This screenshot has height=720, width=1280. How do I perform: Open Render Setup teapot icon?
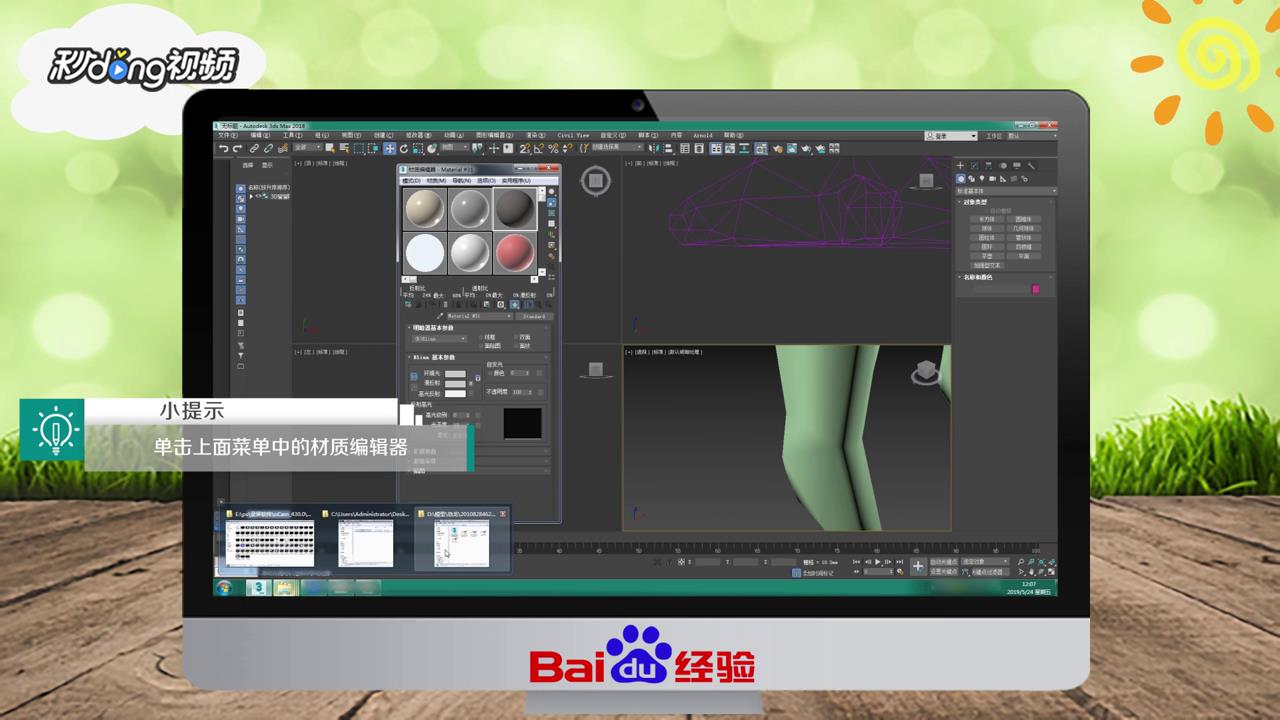778,148
